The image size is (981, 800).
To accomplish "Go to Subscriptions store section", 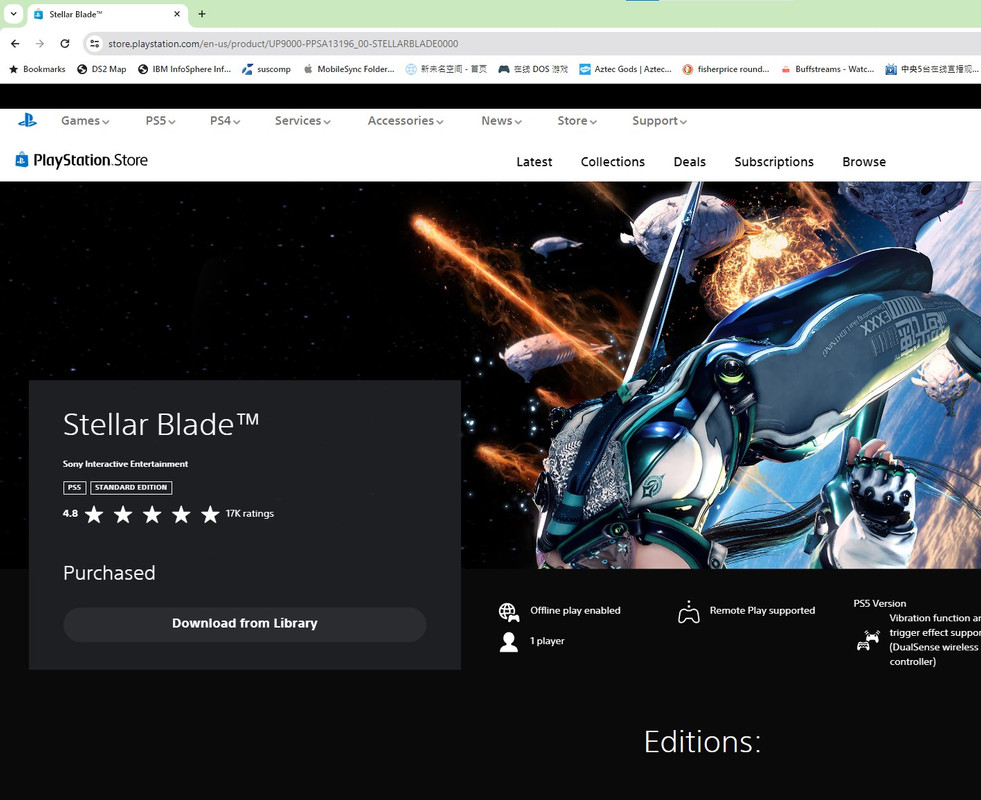I will [x=774, y=162].
